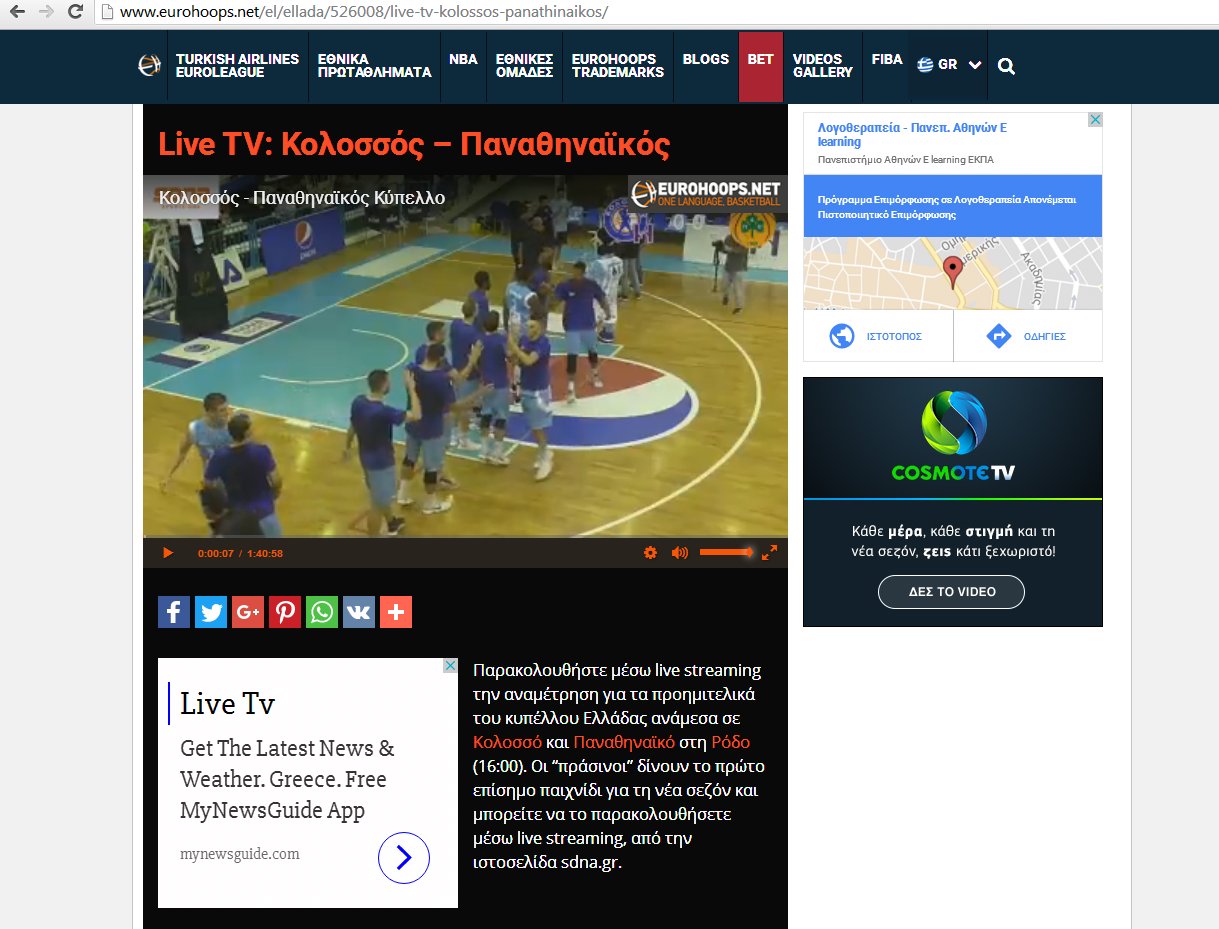Click the browser address bar URL
The height and width of the screenshot is (929, 1219).
pyautogui.click(x=363, y=13)
